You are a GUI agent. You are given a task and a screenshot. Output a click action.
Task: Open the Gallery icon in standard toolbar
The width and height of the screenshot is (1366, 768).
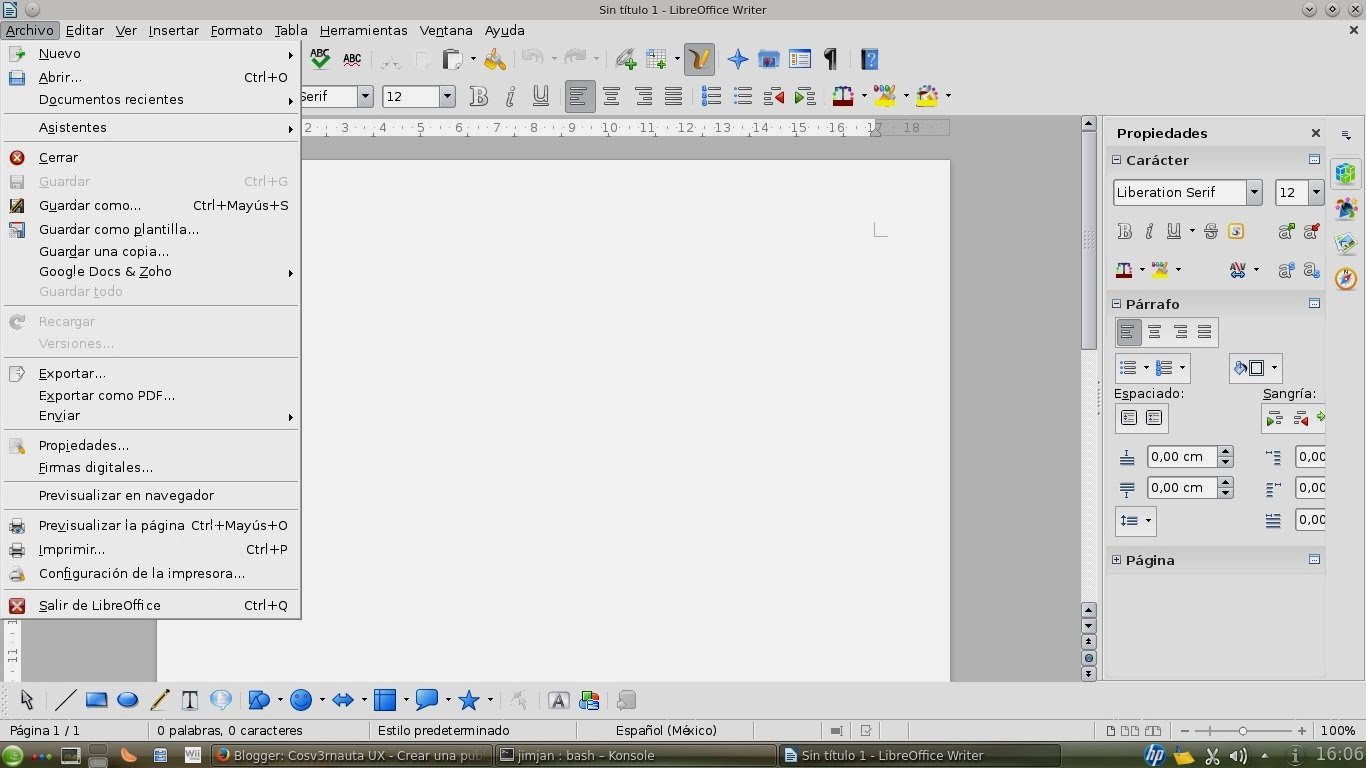click(x=768, y=59)
